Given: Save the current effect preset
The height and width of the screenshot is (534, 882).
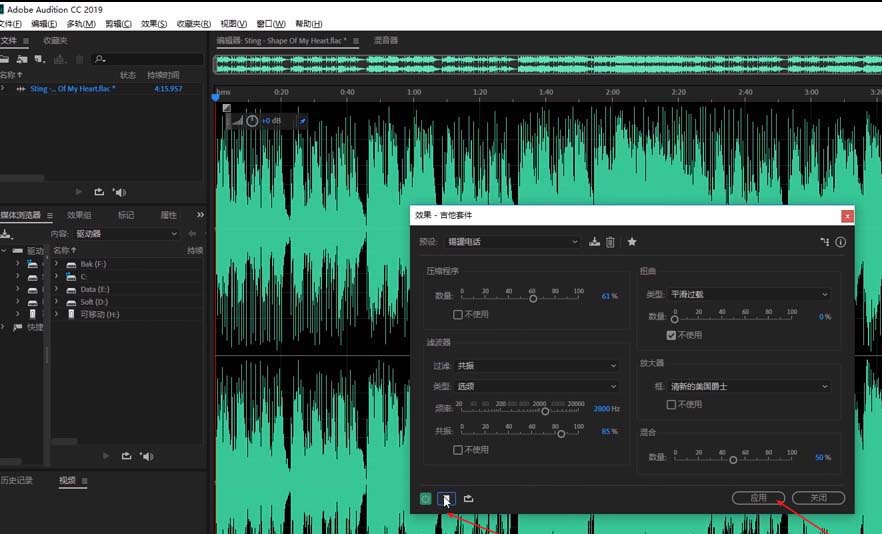Looking at the screenshot, I should pos(595,242).
